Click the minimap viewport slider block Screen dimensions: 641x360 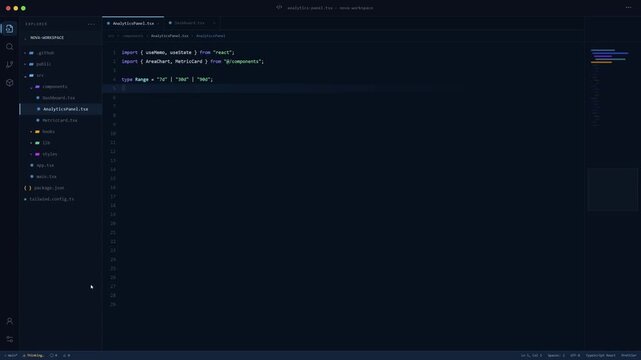612,189
